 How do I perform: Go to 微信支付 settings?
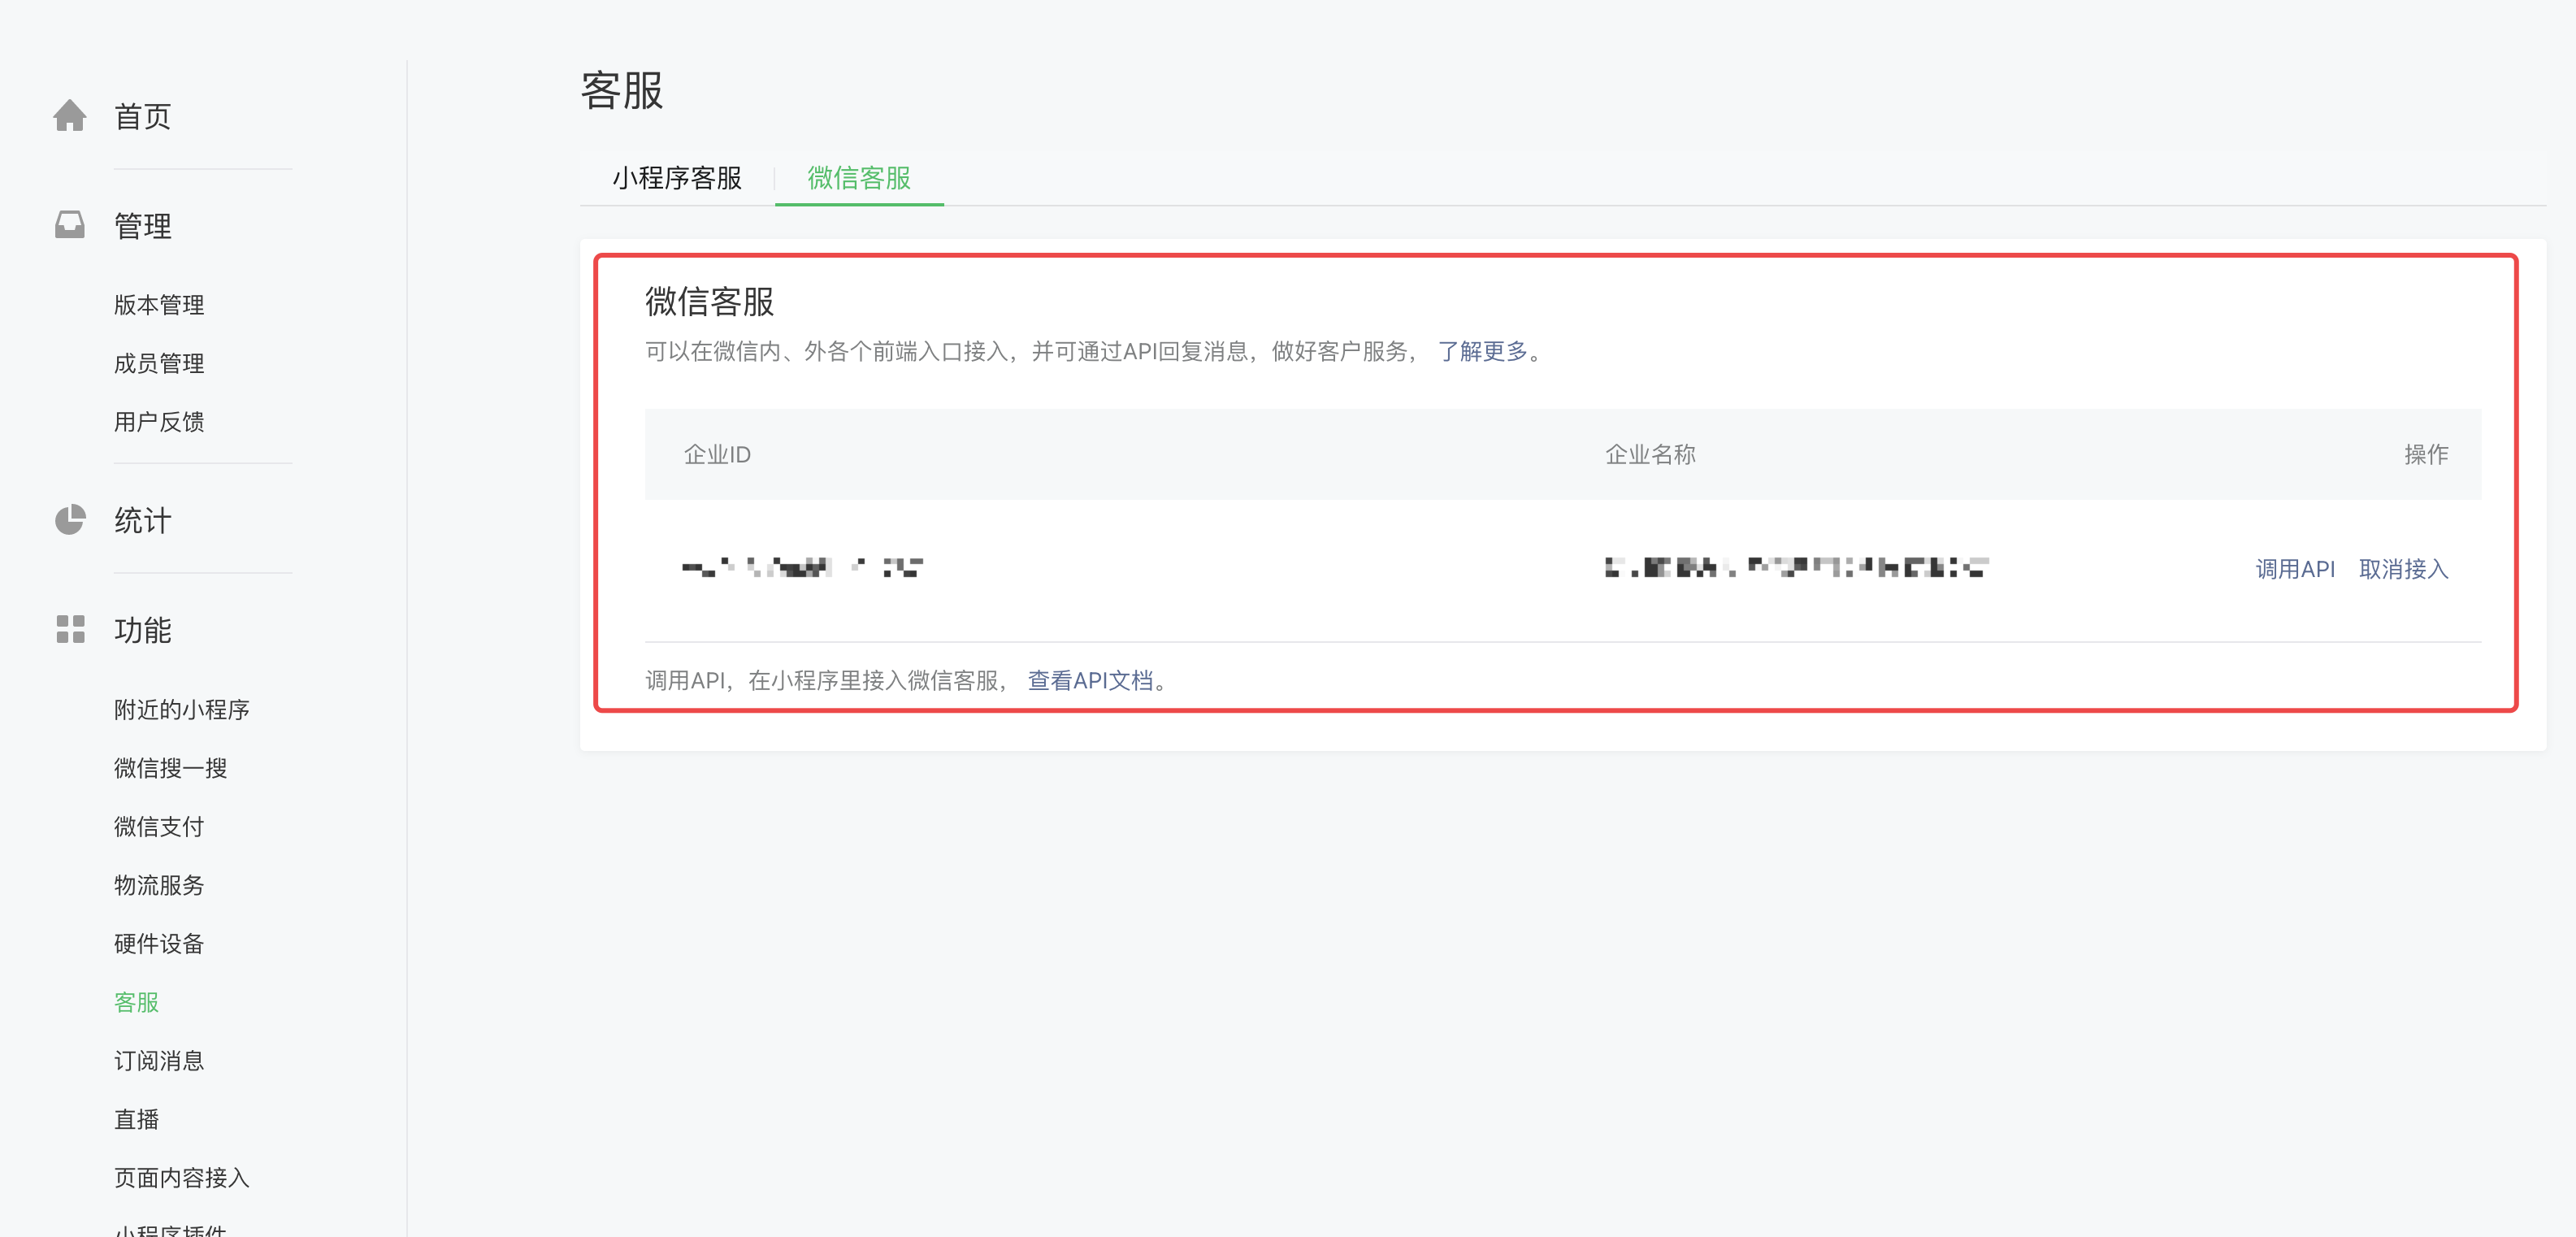point(159,826)
